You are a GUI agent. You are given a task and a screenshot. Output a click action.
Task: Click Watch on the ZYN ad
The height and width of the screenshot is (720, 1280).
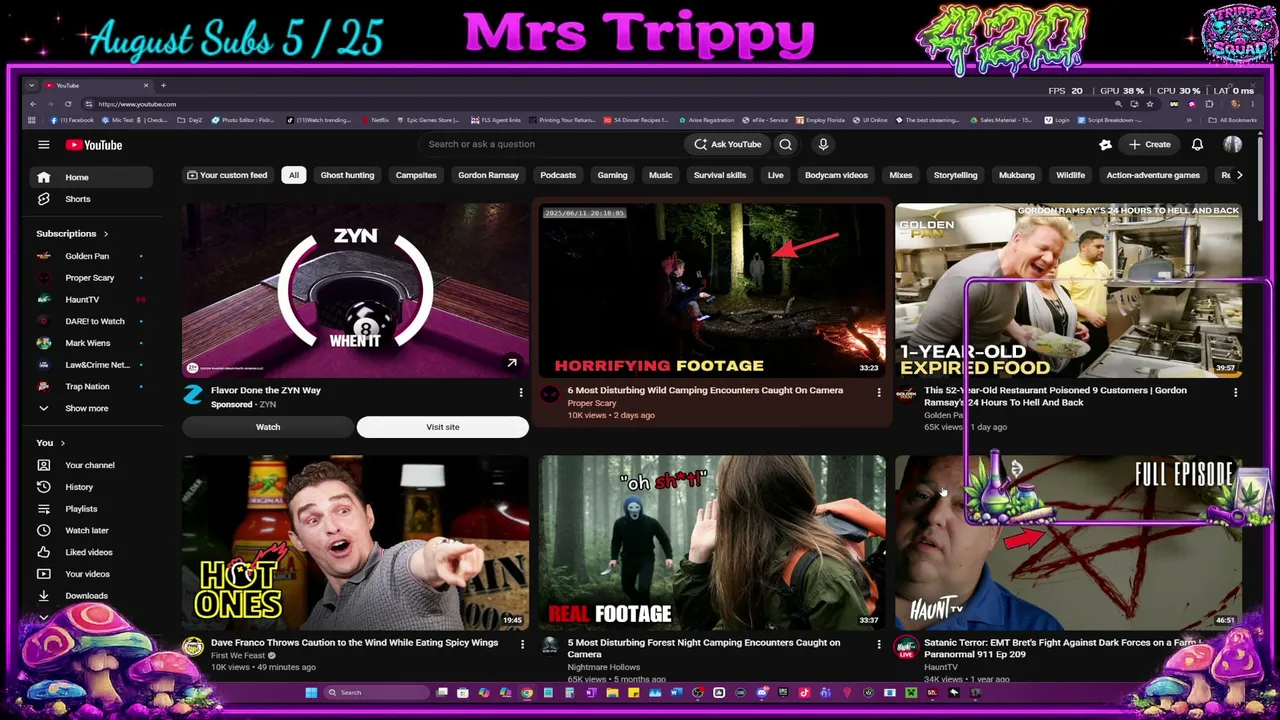[x=268, y=427]
